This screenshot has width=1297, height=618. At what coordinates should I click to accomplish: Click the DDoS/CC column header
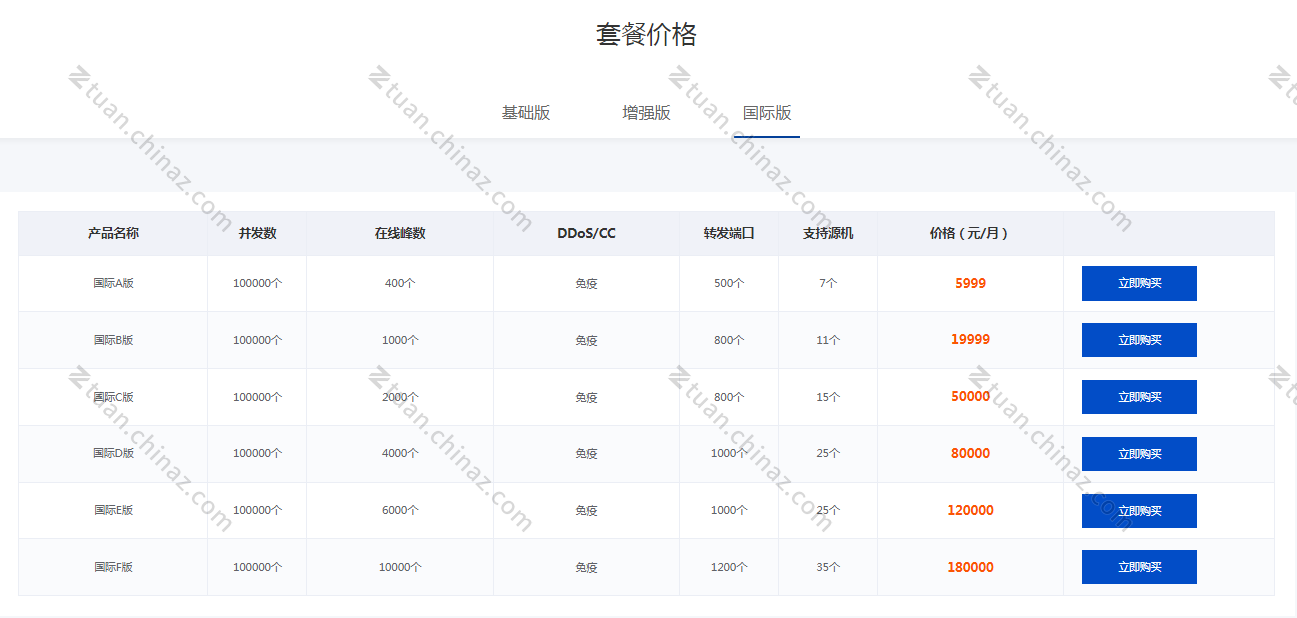586,233
